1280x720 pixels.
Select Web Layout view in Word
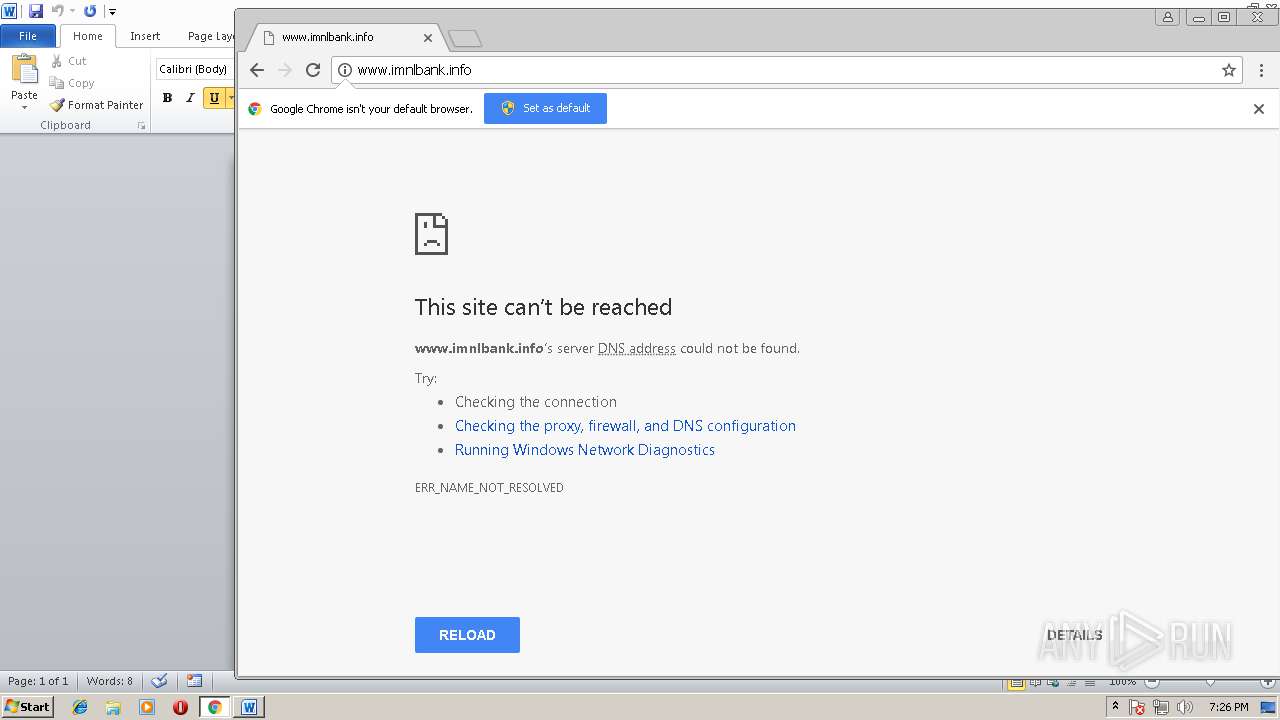pyautogui.click(x=1053, y=683)
